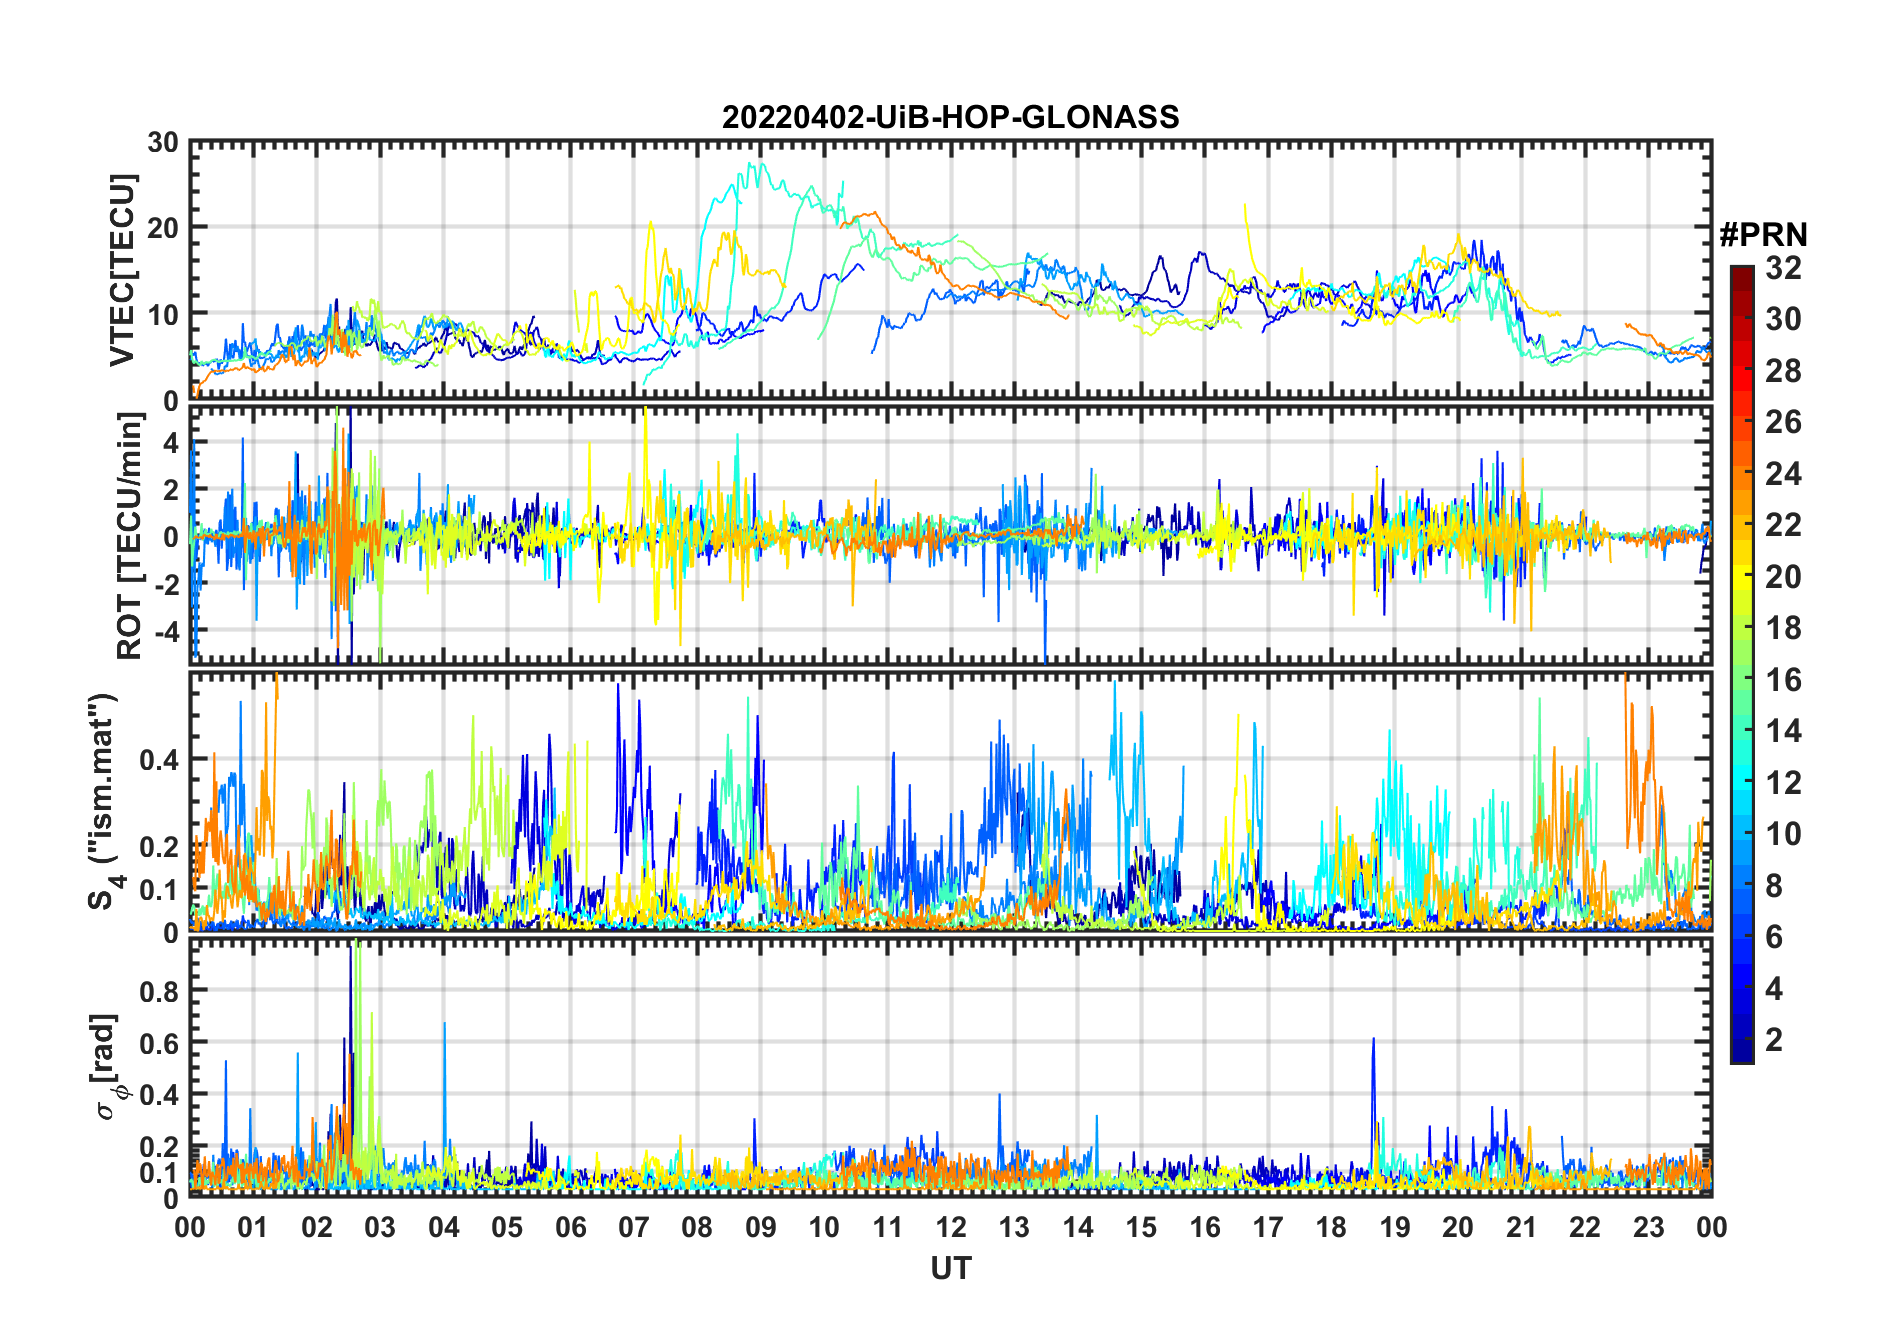The width and height of the screenshot is (1902, 1330).
Task: Click the 0.8 tick on sigma-phi axis
Action: pos(160,991)
